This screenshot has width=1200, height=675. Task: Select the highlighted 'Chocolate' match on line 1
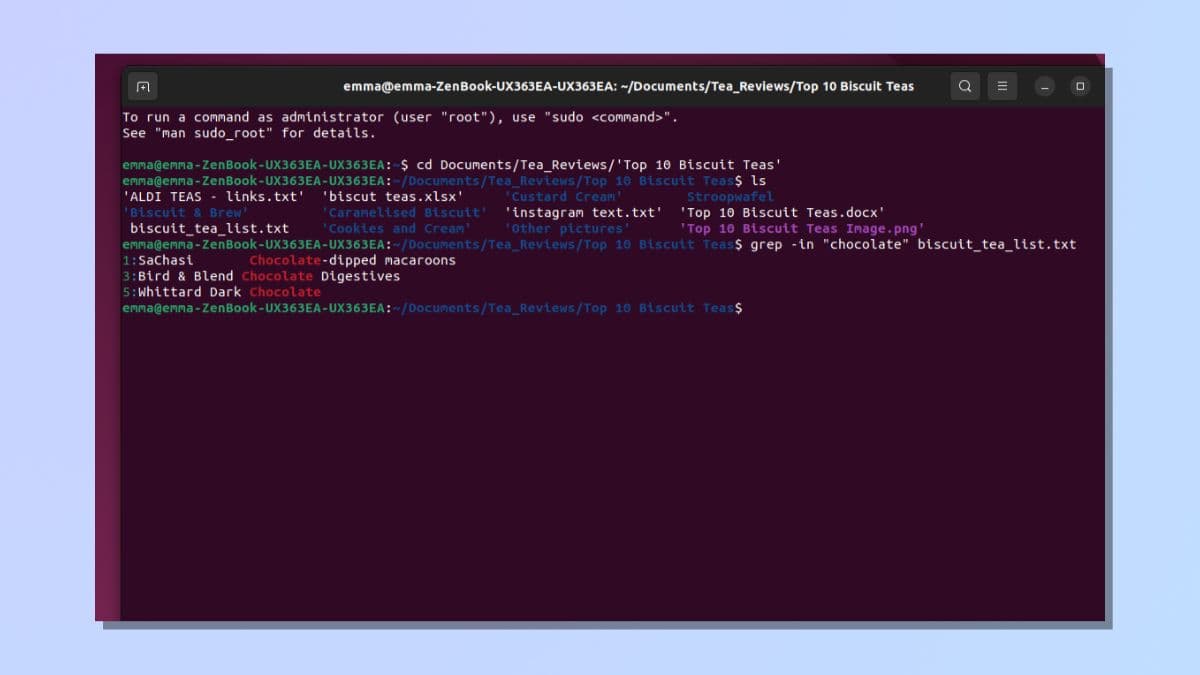284,260
